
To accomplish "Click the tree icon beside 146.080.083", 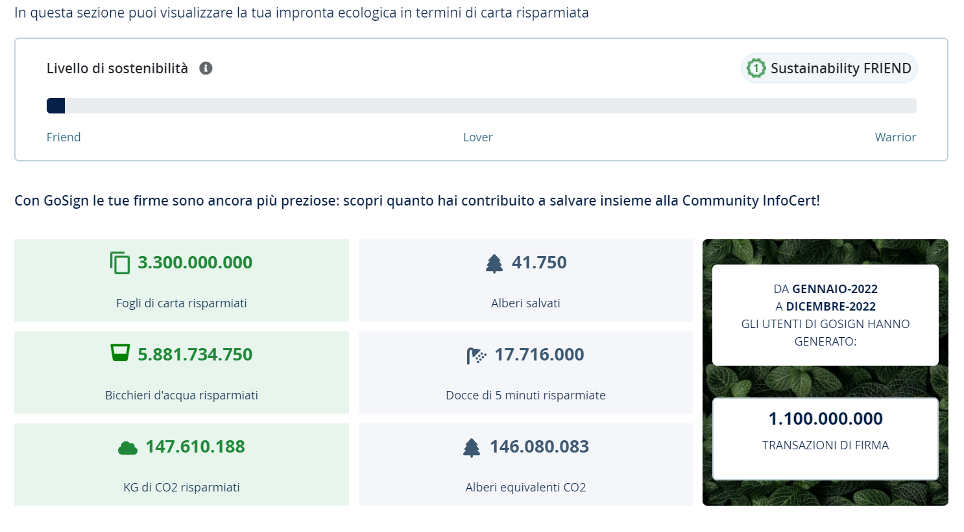I will tap(472, 447).
